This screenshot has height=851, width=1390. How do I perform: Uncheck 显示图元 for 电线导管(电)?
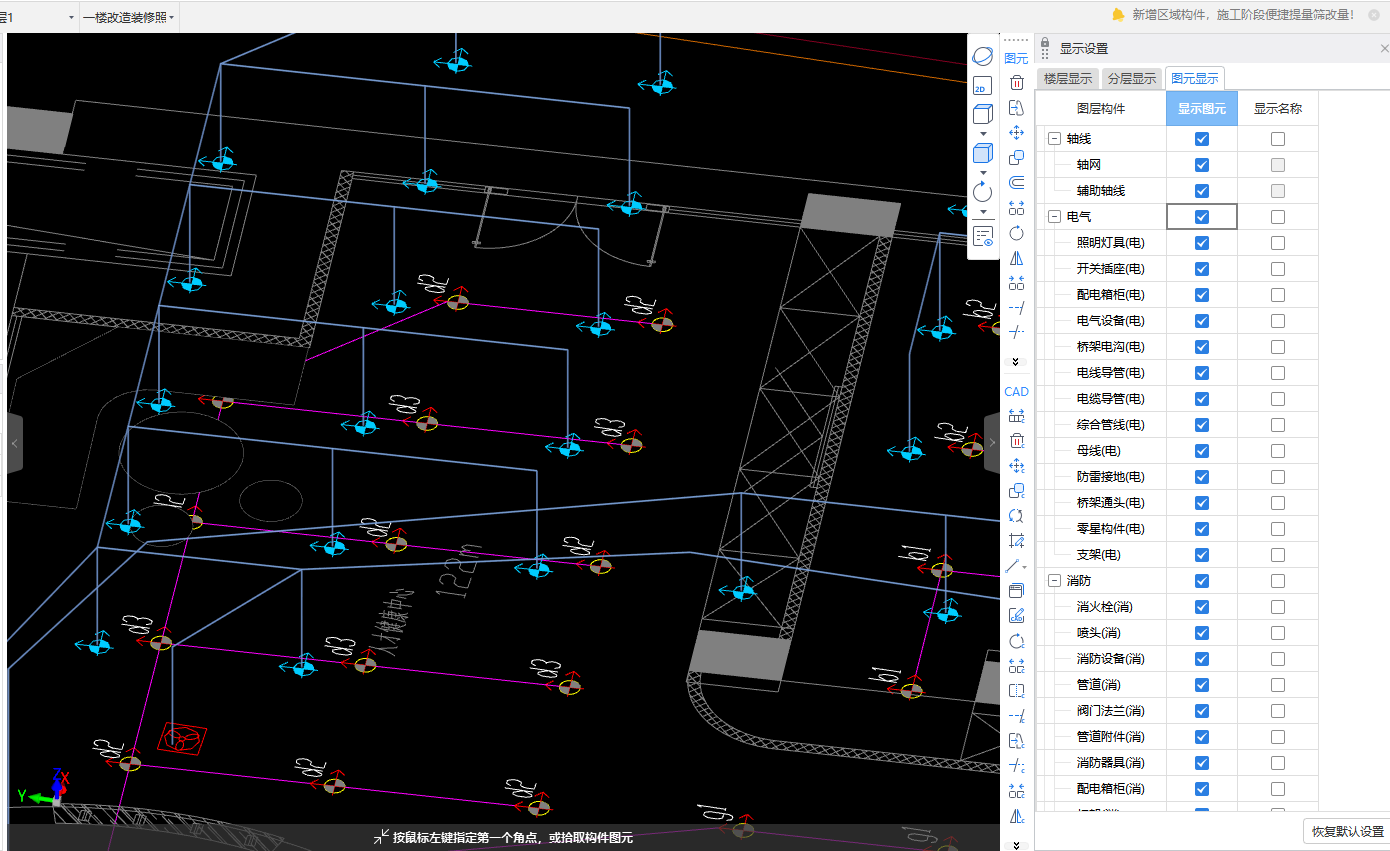coord(1202,373)
